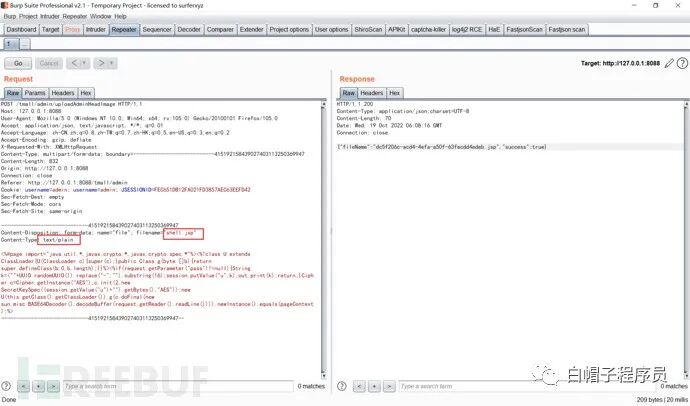Click the JSON fileName response body line

tap(441, 147)
